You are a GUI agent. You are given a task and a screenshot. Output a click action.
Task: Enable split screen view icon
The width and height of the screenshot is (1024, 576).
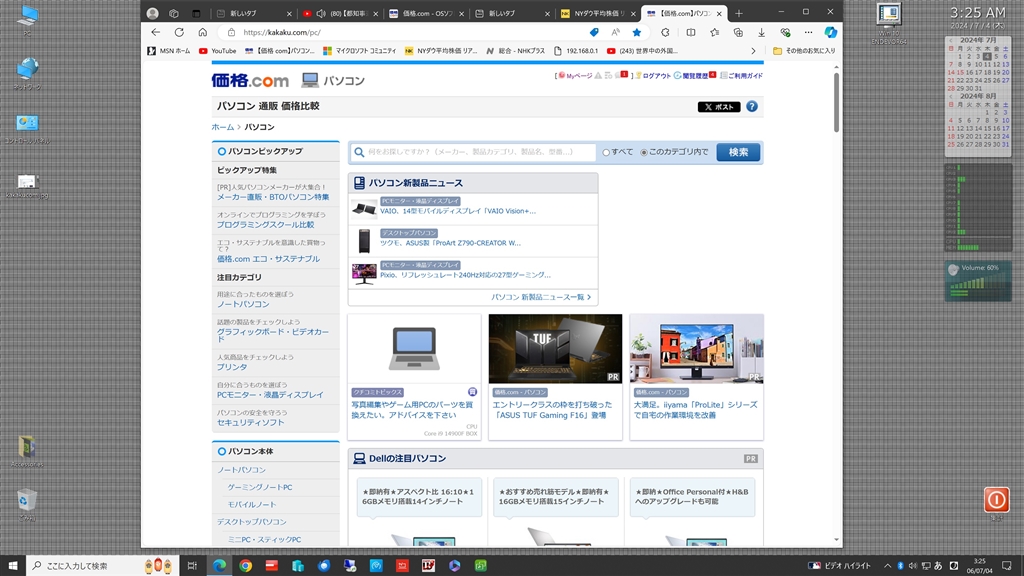(691, 32)
